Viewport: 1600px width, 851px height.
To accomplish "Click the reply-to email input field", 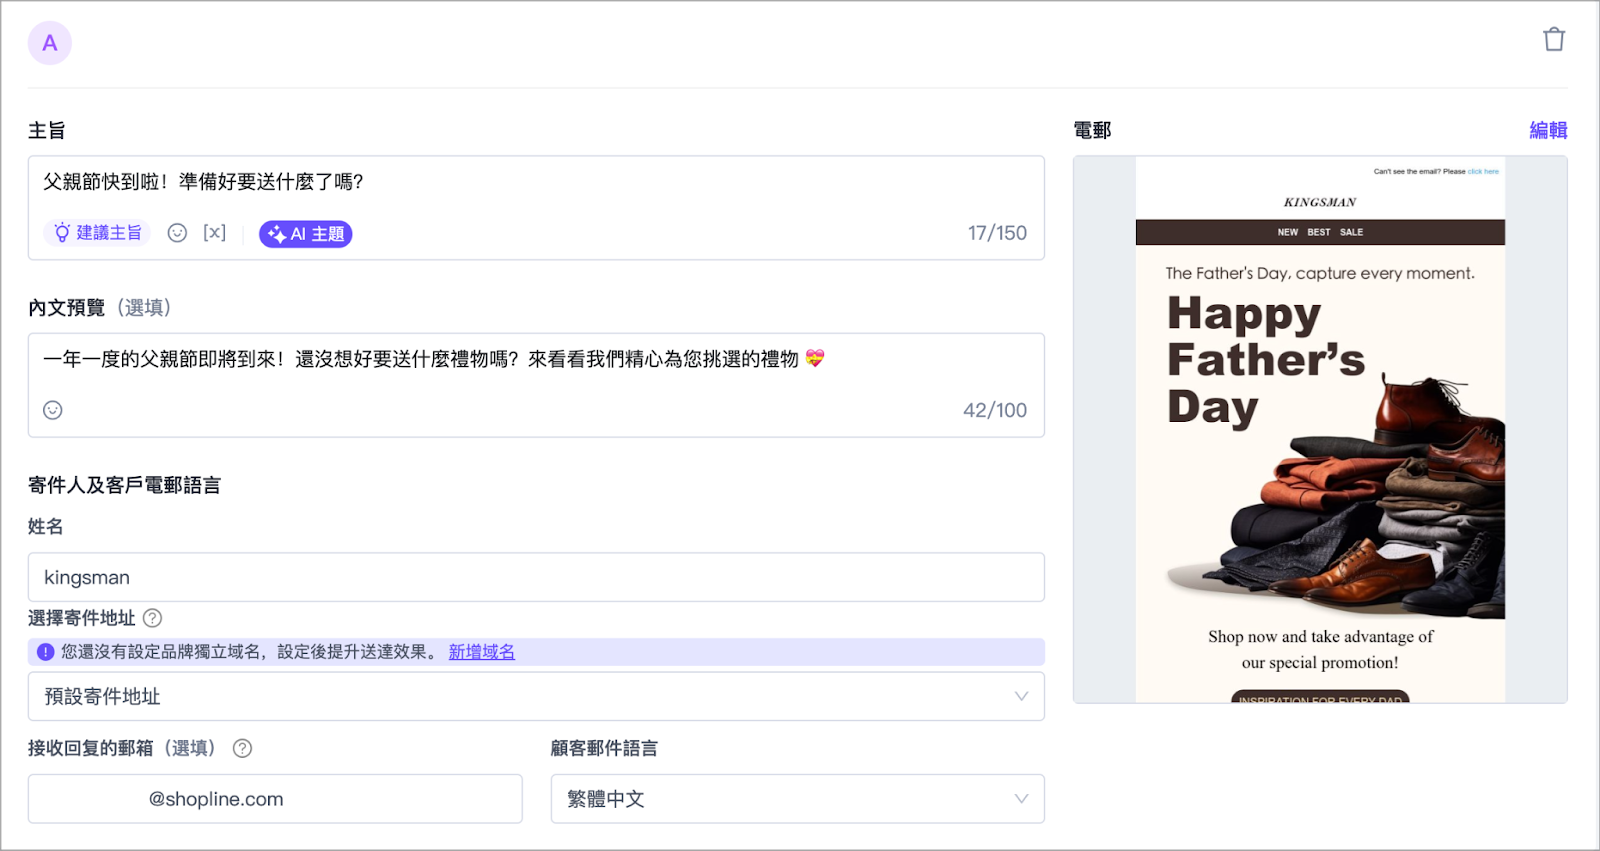I will click(275, 799).
